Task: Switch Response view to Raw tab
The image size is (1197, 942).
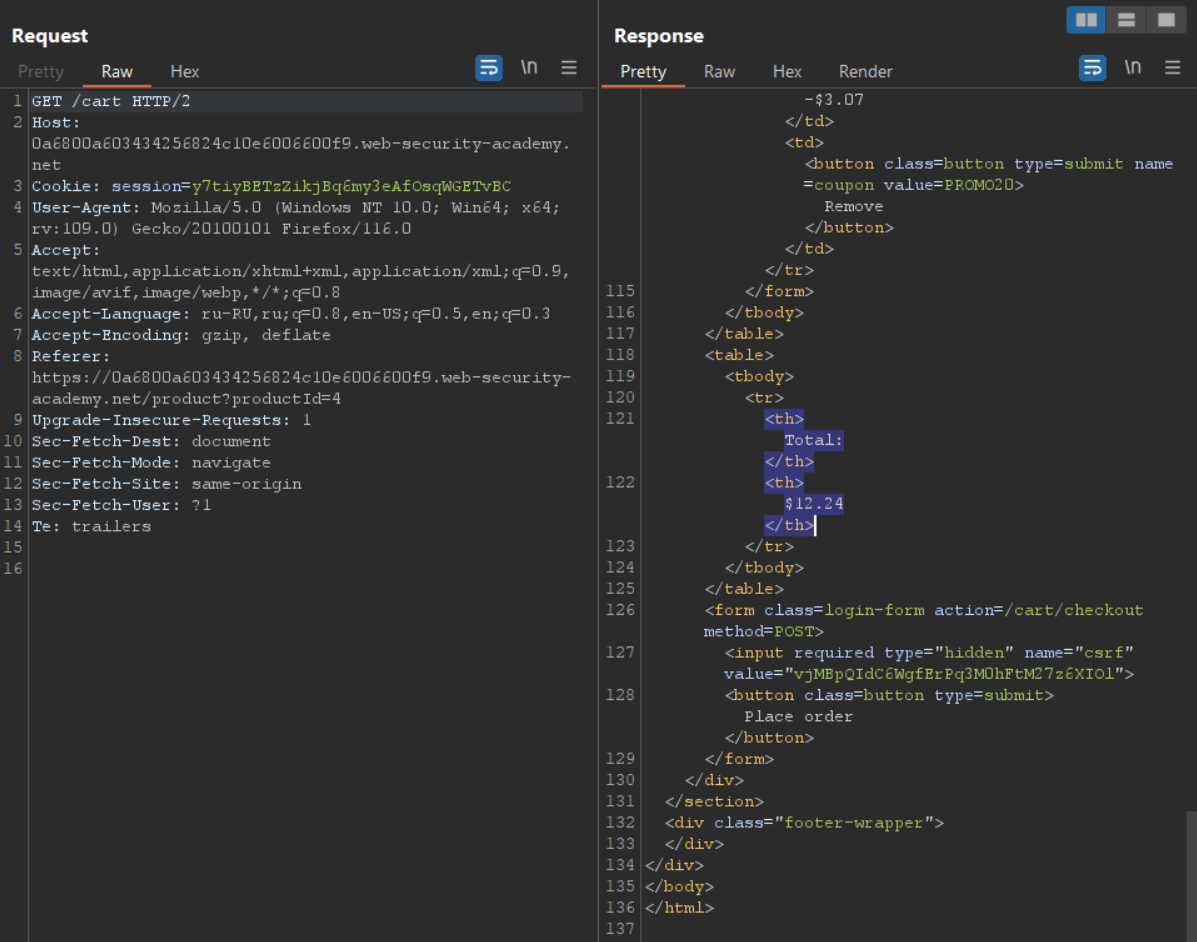Action: (x=719, y=72)
